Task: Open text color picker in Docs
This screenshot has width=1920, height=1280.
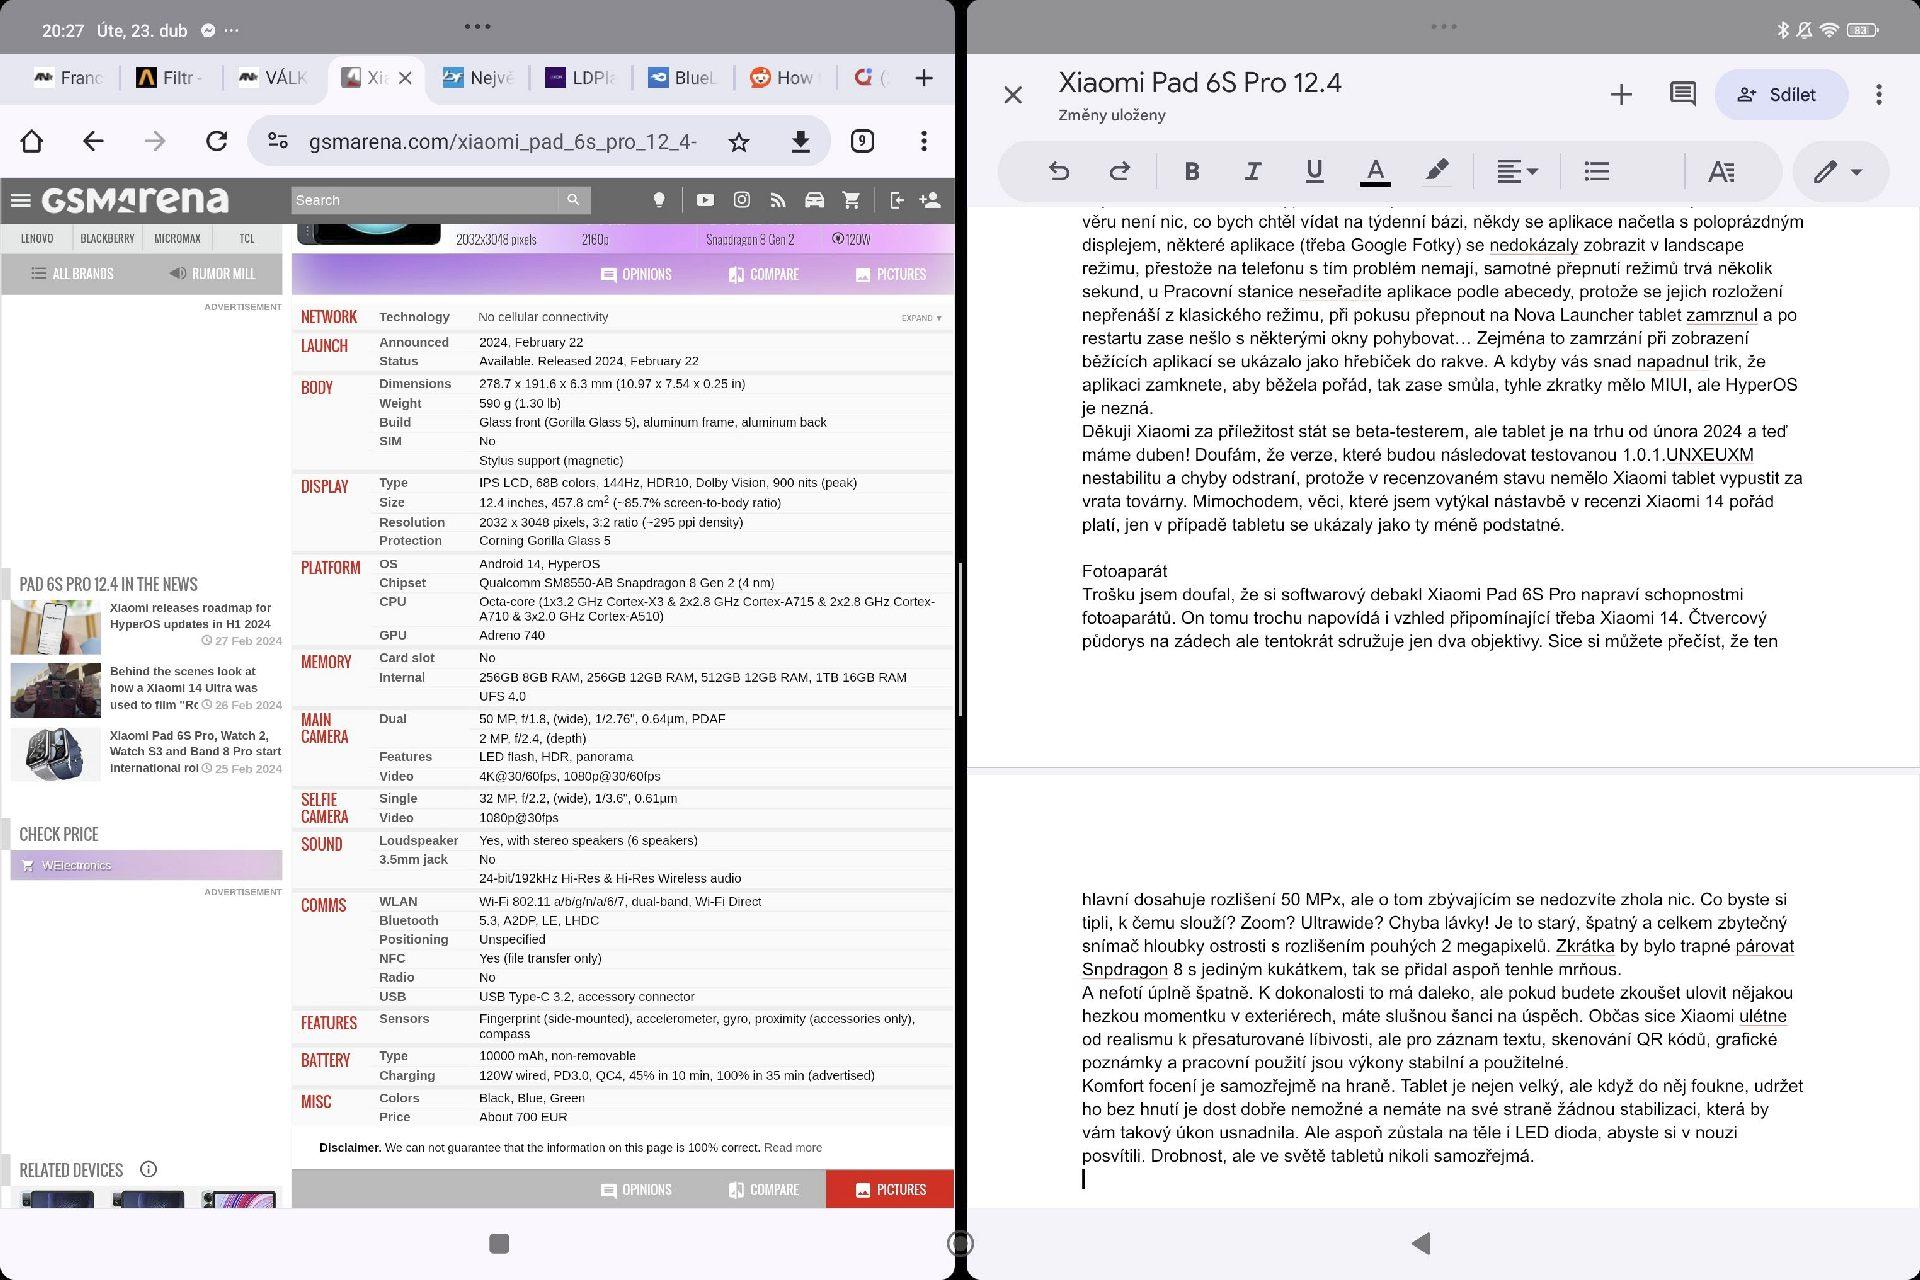Action: (x=1375, y=172)
